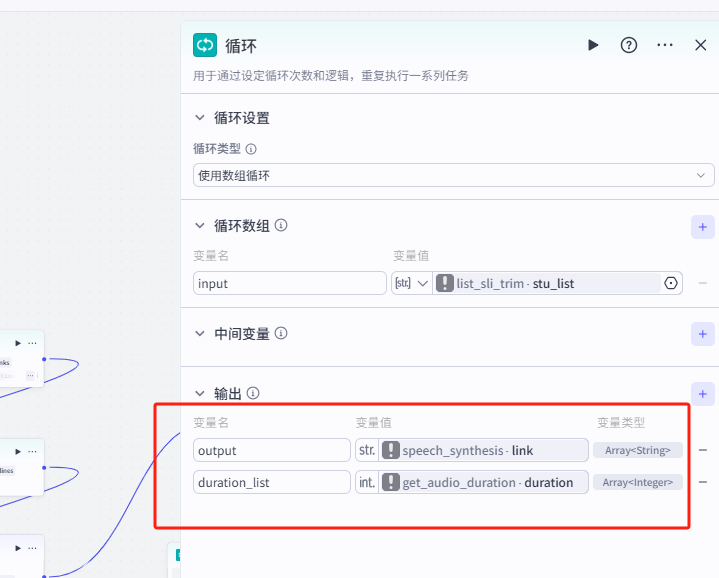Click info icon next to 循环类型
719x578 pixels.
(x=251, y=149)
